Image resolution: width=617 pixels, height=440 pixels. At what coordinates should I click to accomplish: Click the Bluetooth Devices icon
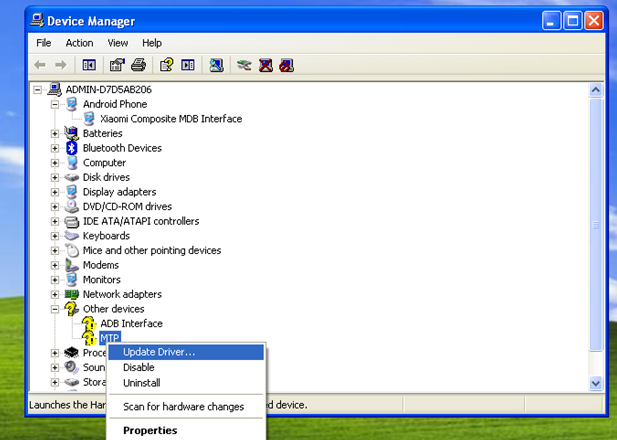[72, 148]
